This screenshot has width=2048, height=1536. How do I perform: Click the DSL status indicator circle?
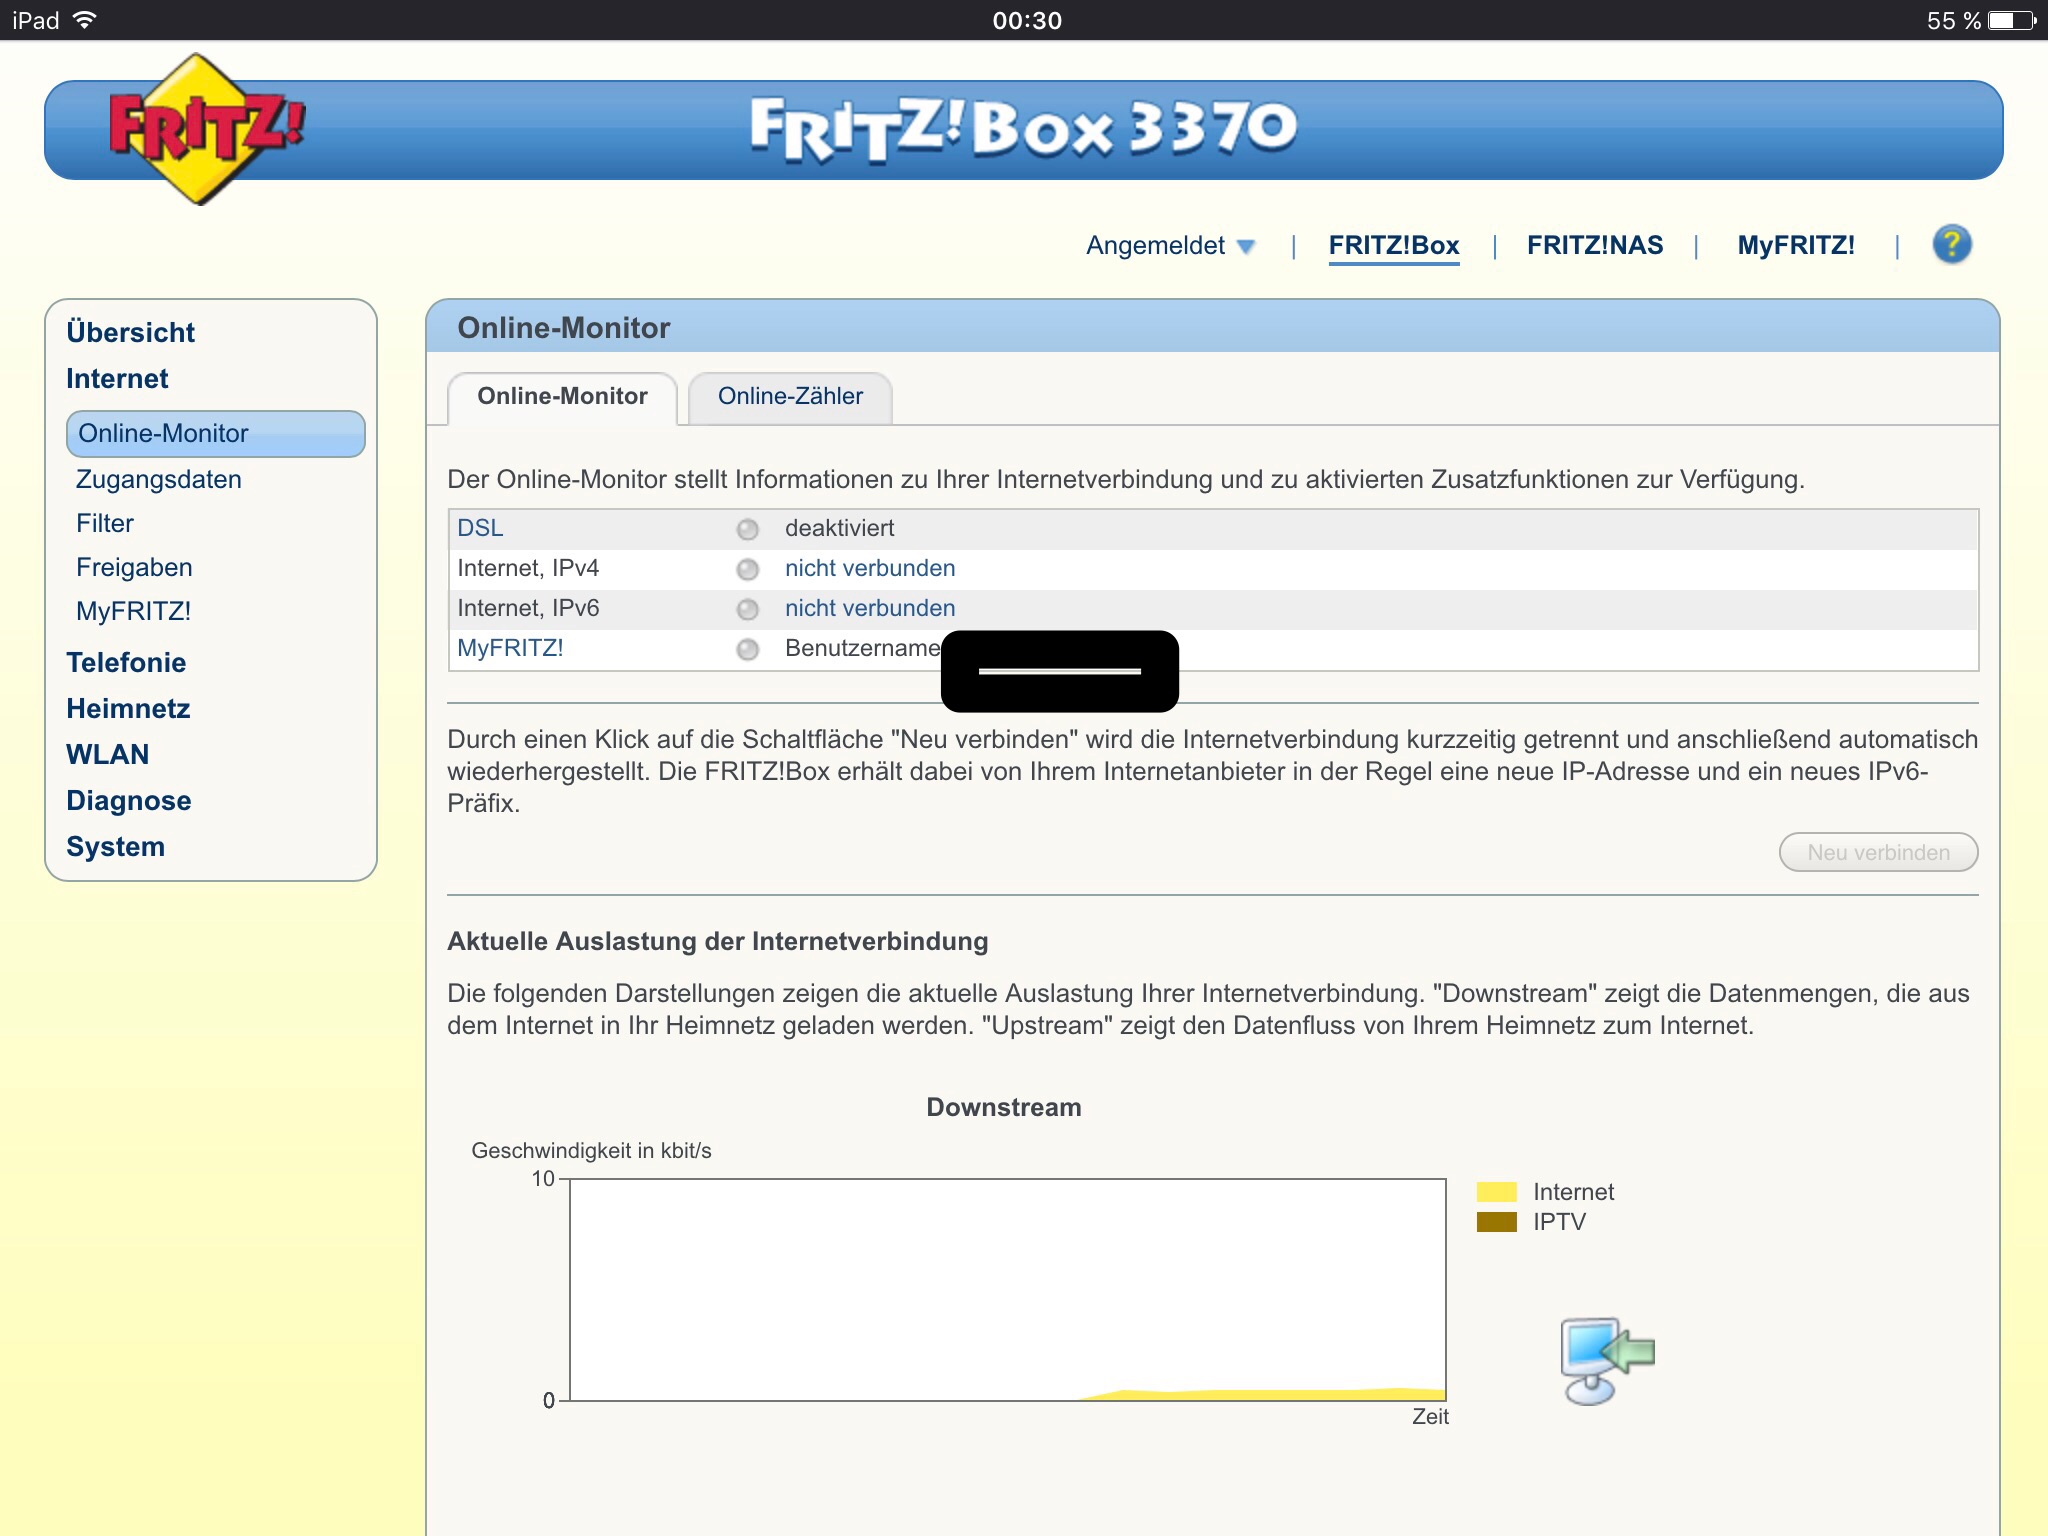click(x=747, y=529)
